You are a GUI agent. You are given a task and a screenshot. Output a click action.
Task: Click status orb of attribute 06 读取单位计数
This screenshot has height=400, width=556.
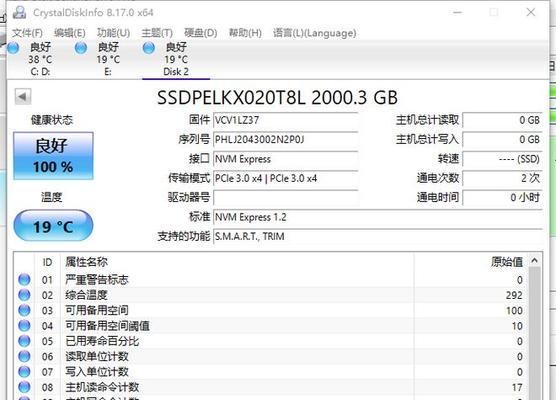coord(24,356)
